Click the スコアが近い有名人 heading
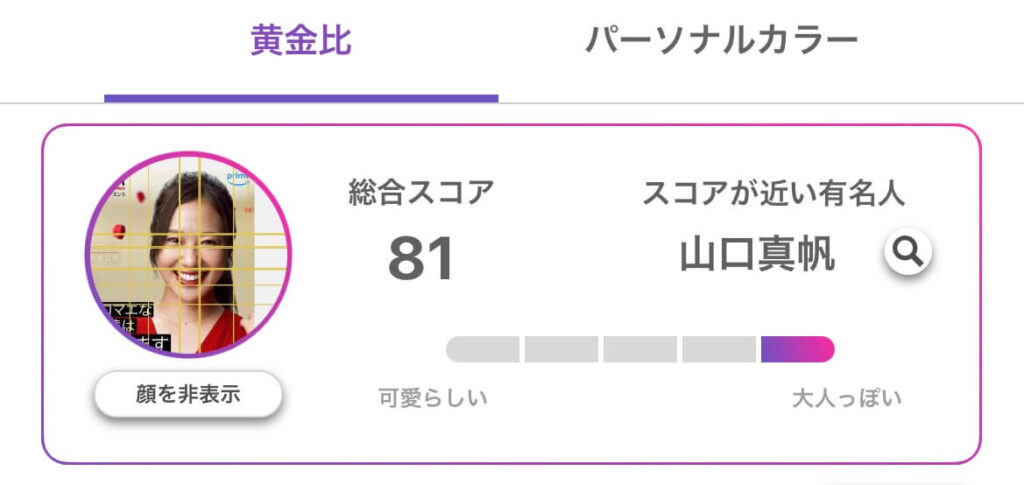 click(x=774, y=193)
